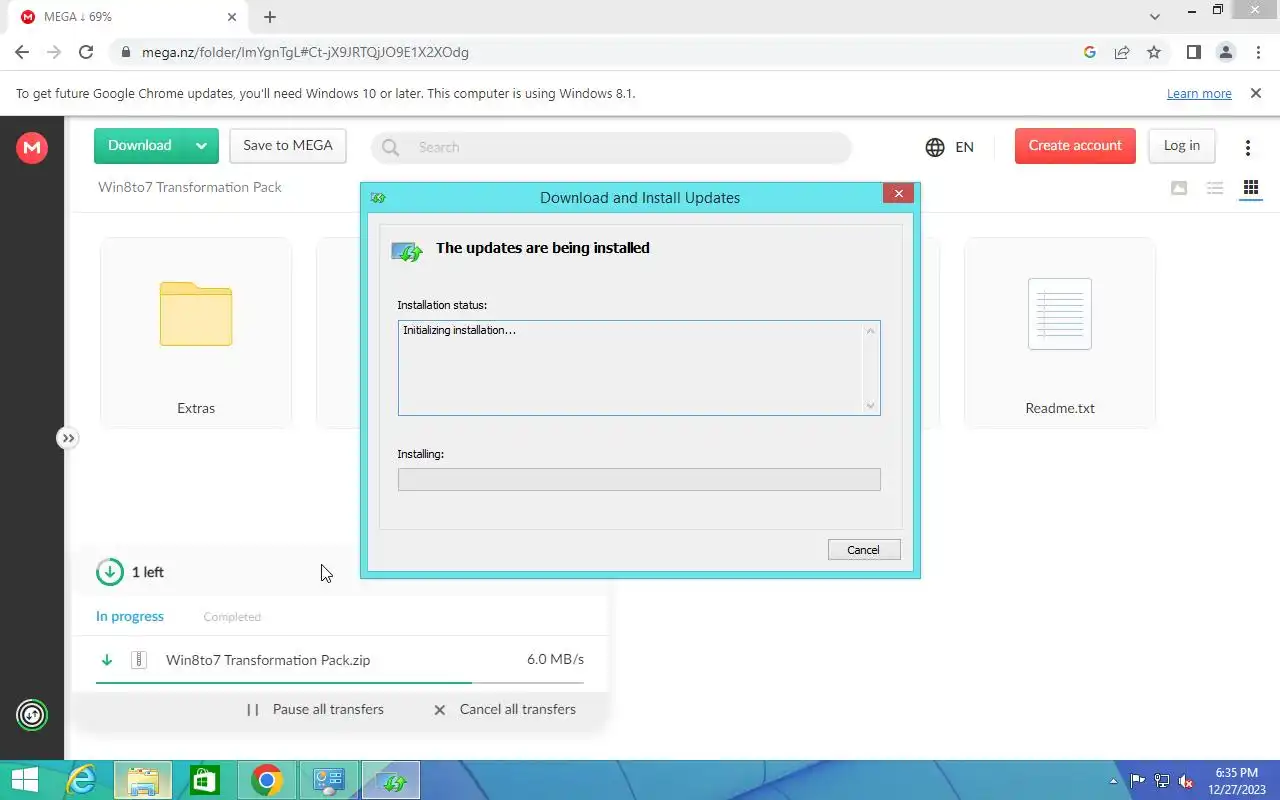The width and height of the screenshot is (1280, 800).
Task: Click the share page icon
Action: pyautogui.click(x=1122, y=52)
